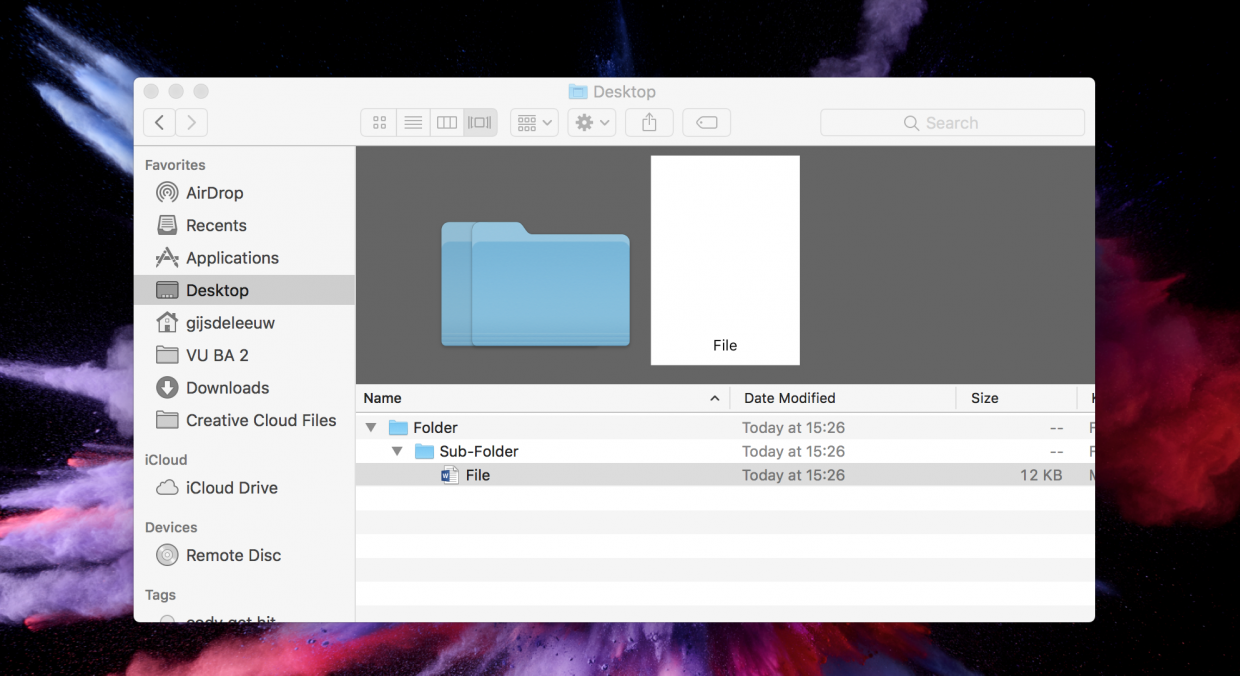Select Cover Flow view mode

[480, 123]
